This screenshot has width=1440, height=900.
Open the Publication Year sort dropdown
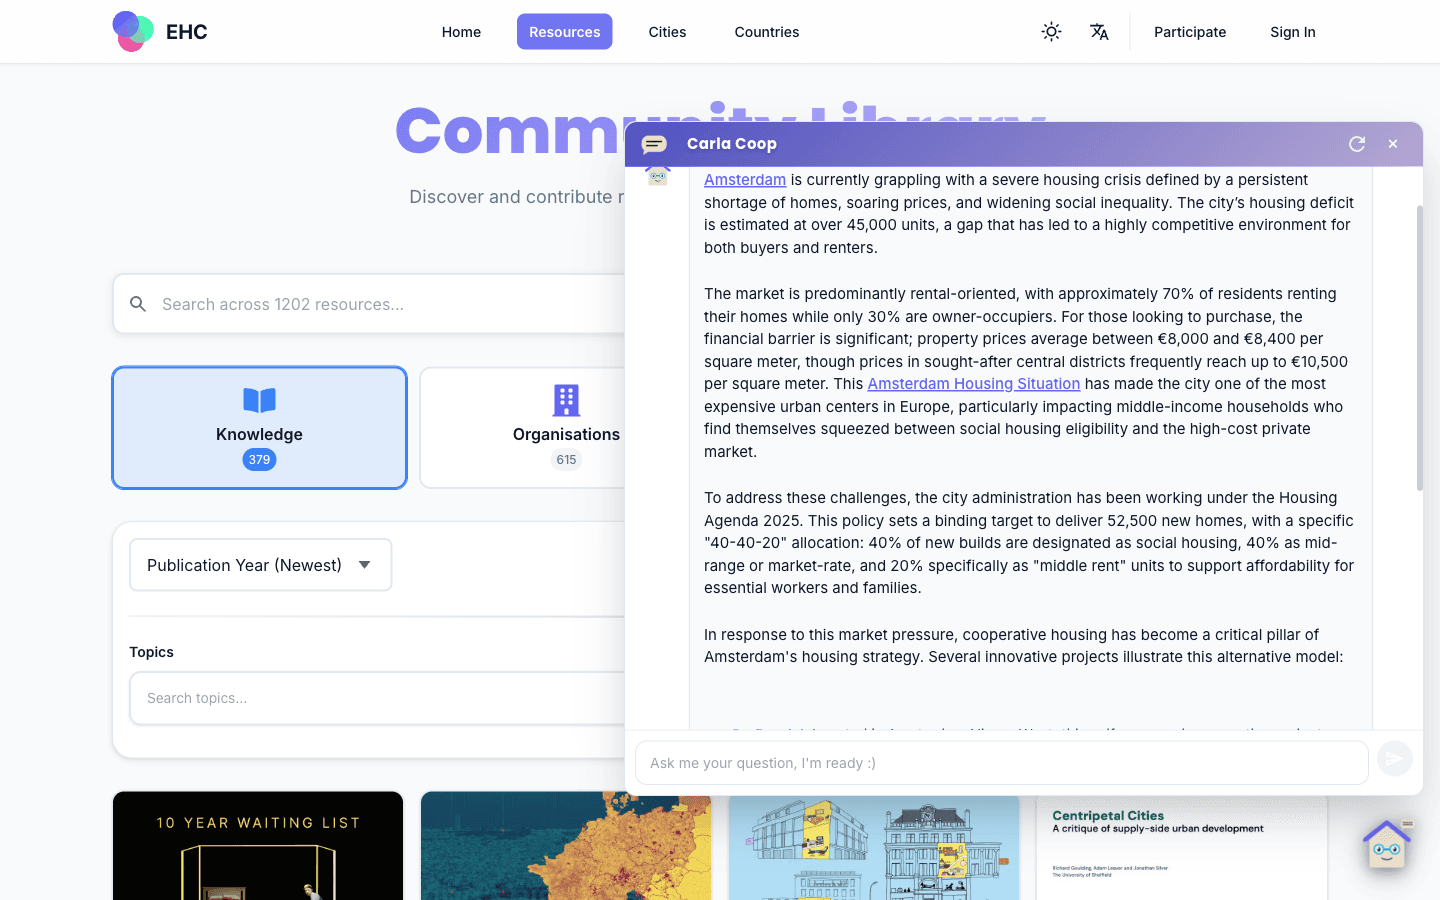260,564
